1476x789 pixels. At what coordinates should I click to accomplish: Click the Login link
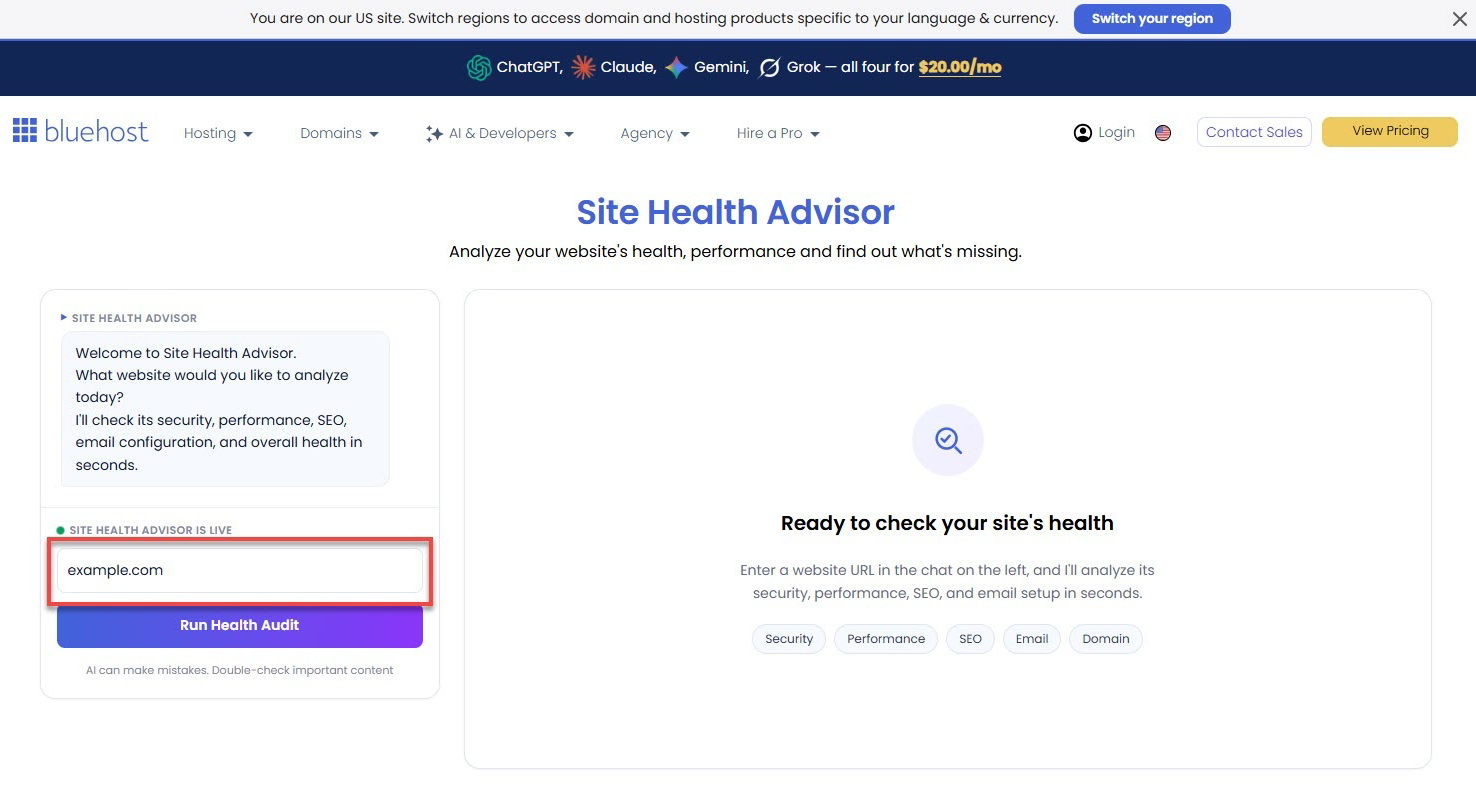click(x=1116, y=132)
